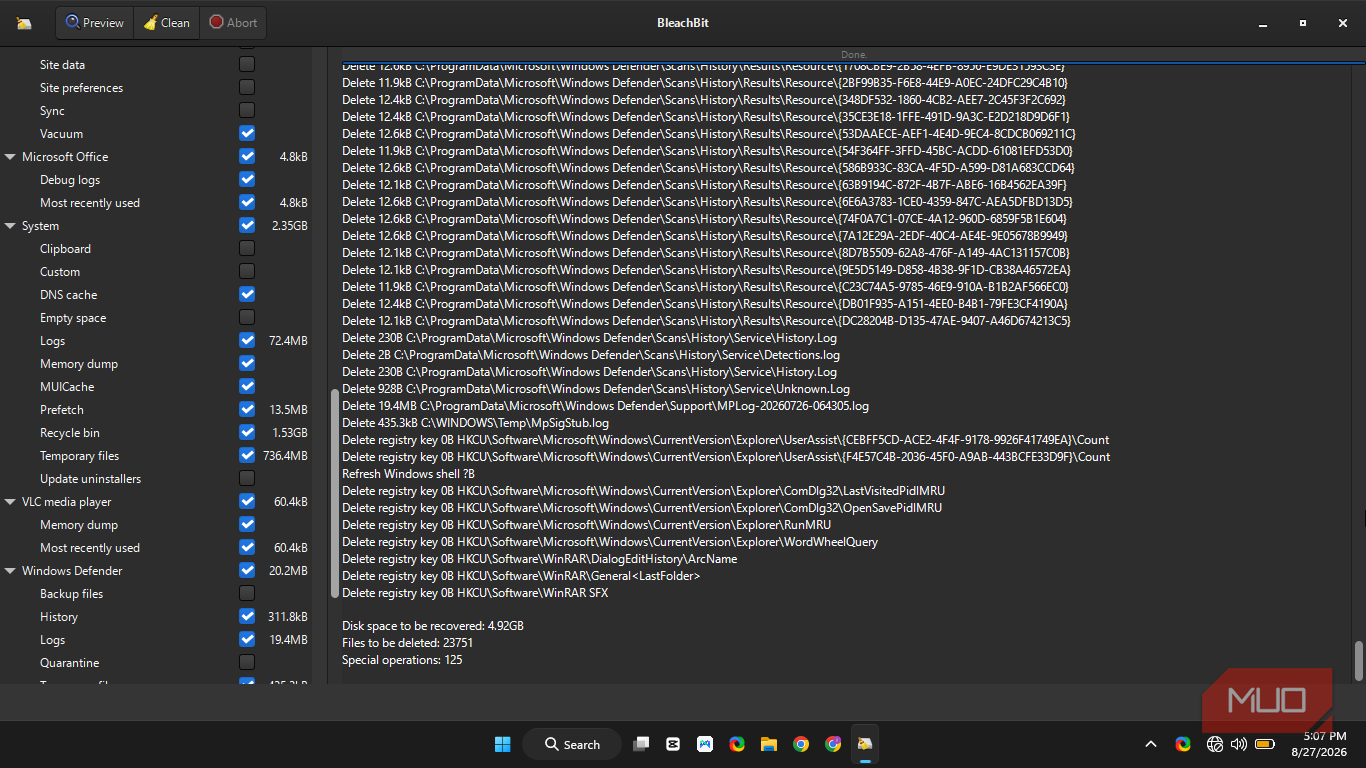Uncheck the VLC media player group checkbox
This screenshot has height=768, width=1366.
[x=247, y=502]
